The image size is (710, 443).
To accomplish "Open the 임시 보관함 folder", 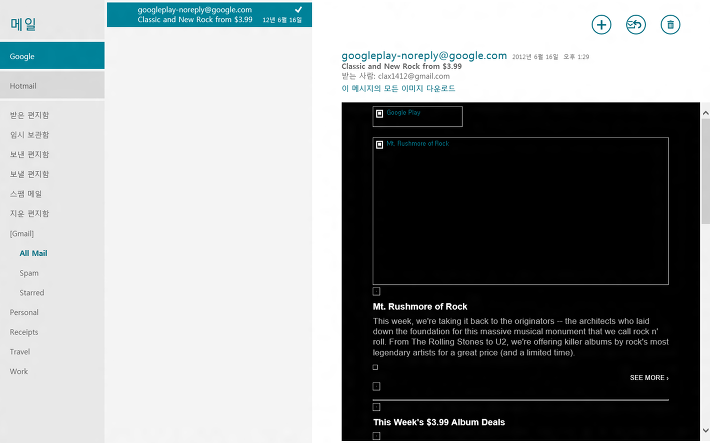I will point(29,135).
